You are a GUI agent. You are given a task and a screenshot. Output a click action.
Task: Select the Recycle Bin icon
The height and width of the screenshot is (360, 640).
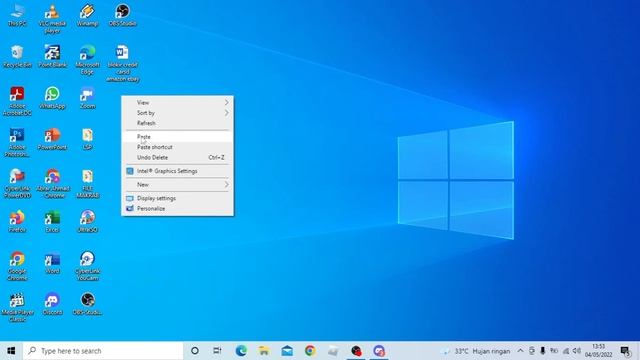tap(17, 57)
